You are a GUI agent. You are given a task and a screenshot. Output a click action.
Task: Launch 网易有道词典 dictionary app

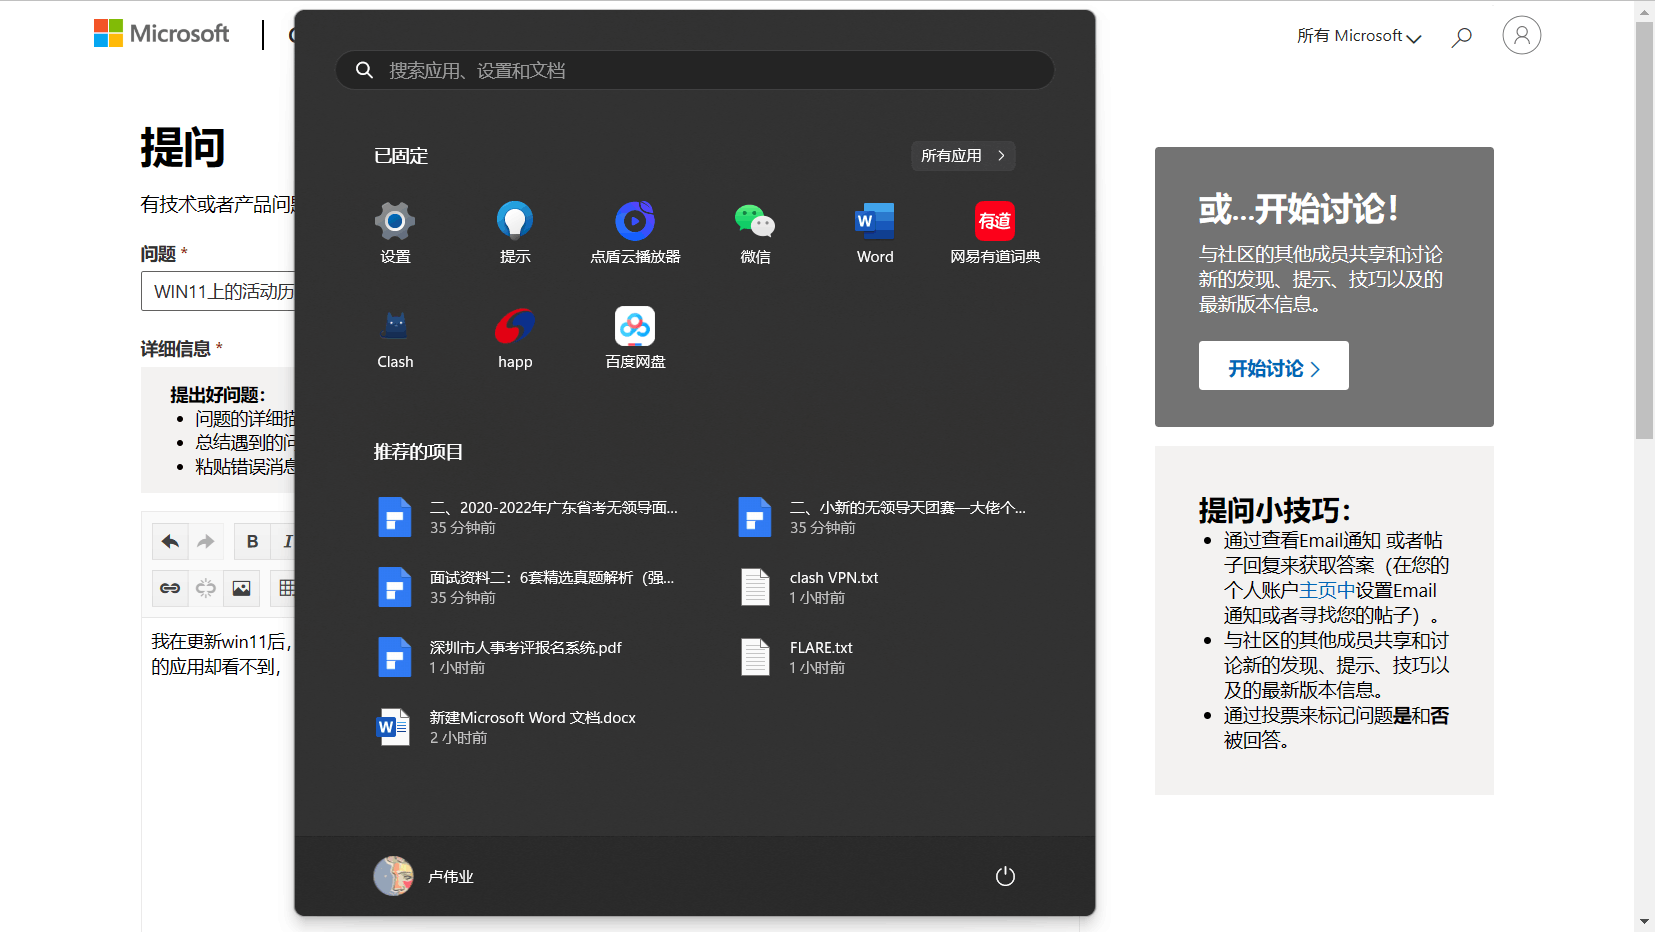[x=994, y=232]
